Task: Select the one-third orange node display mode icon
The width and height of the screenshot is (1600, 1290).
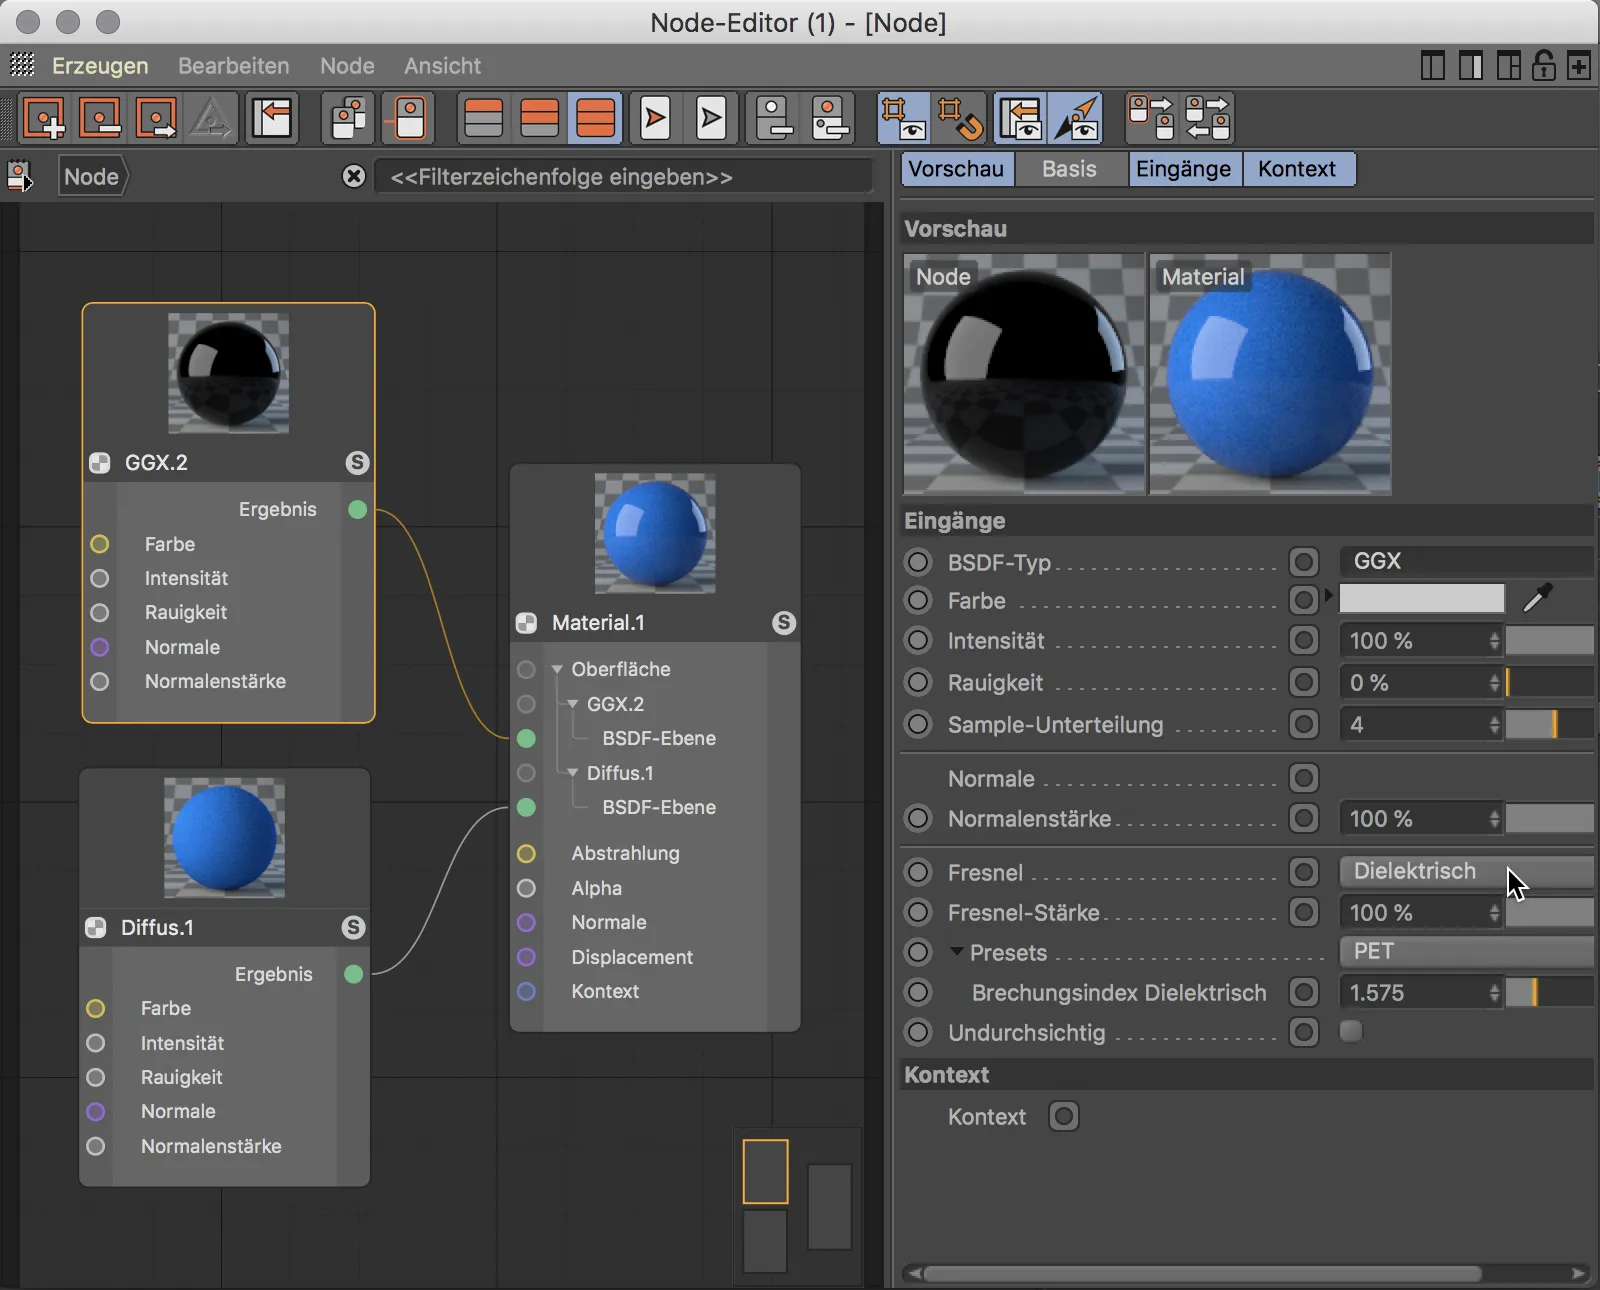Action: [x=484, y=118]
